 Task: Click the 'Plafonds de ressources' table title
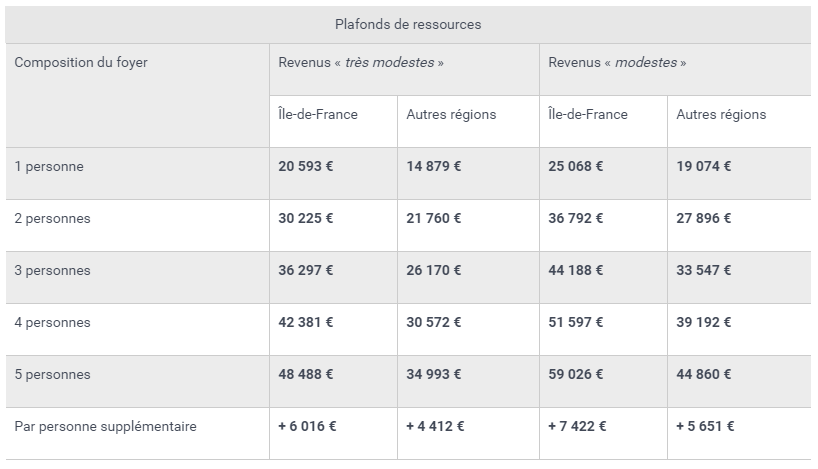click(407, 25)
